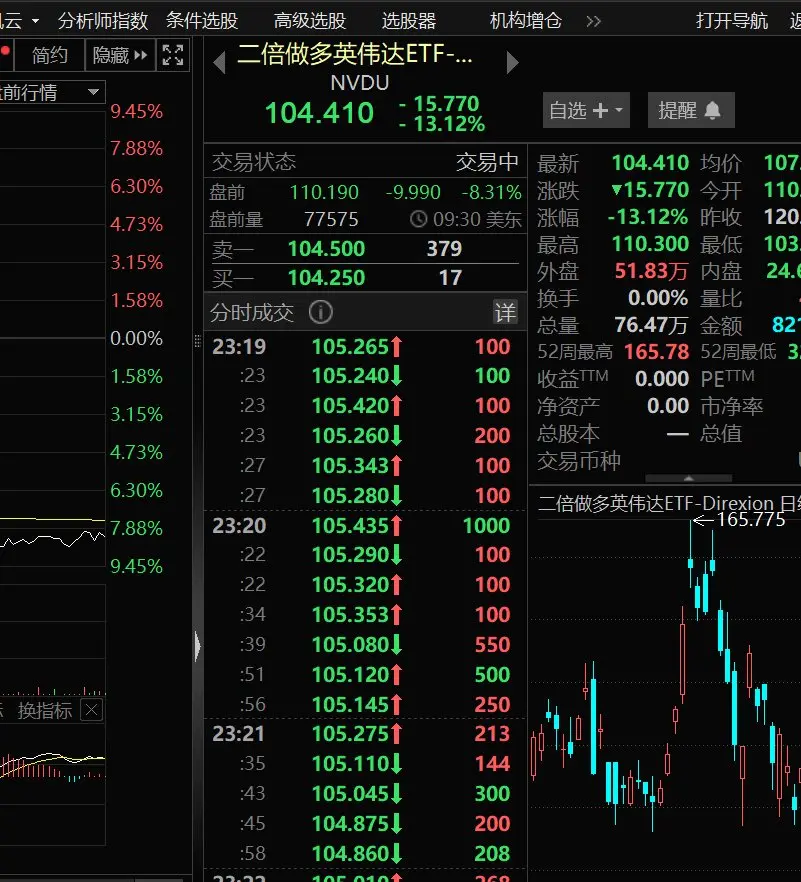Click the trade at 104.860 with 208 shares
The image size is (801, 882).
[364, 853]
